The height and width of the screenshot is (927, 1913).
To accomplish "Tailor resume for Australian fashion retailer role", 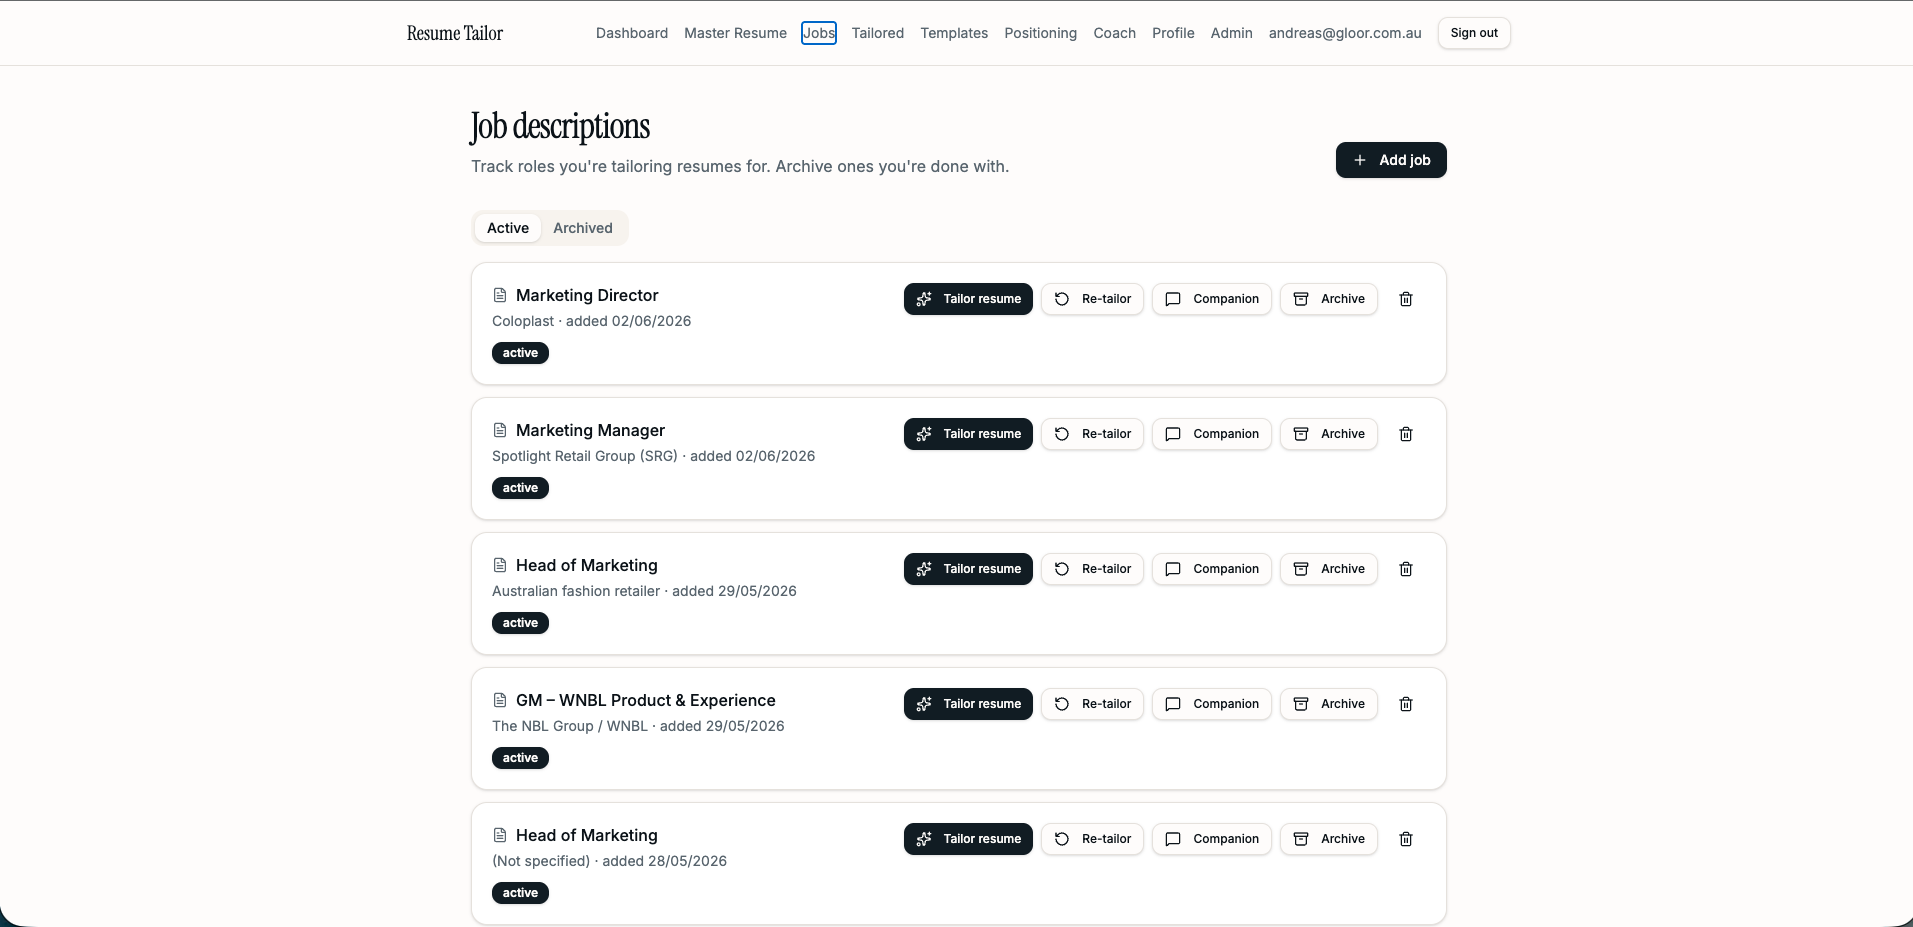I will pos(968,569).
